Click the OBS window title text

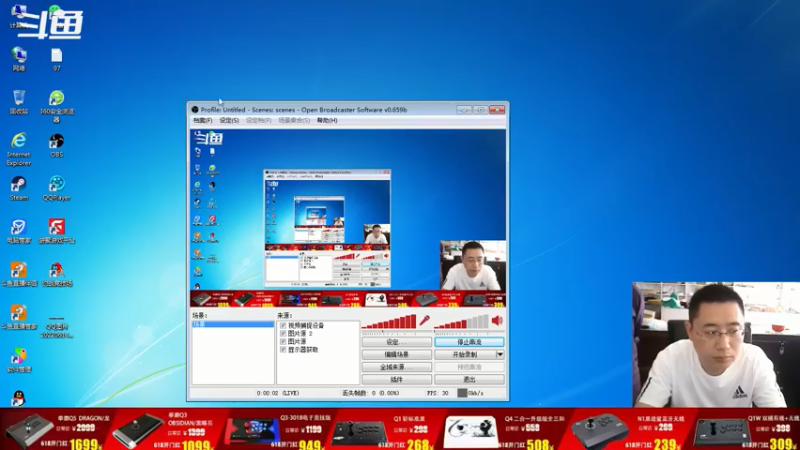point(304,110)
